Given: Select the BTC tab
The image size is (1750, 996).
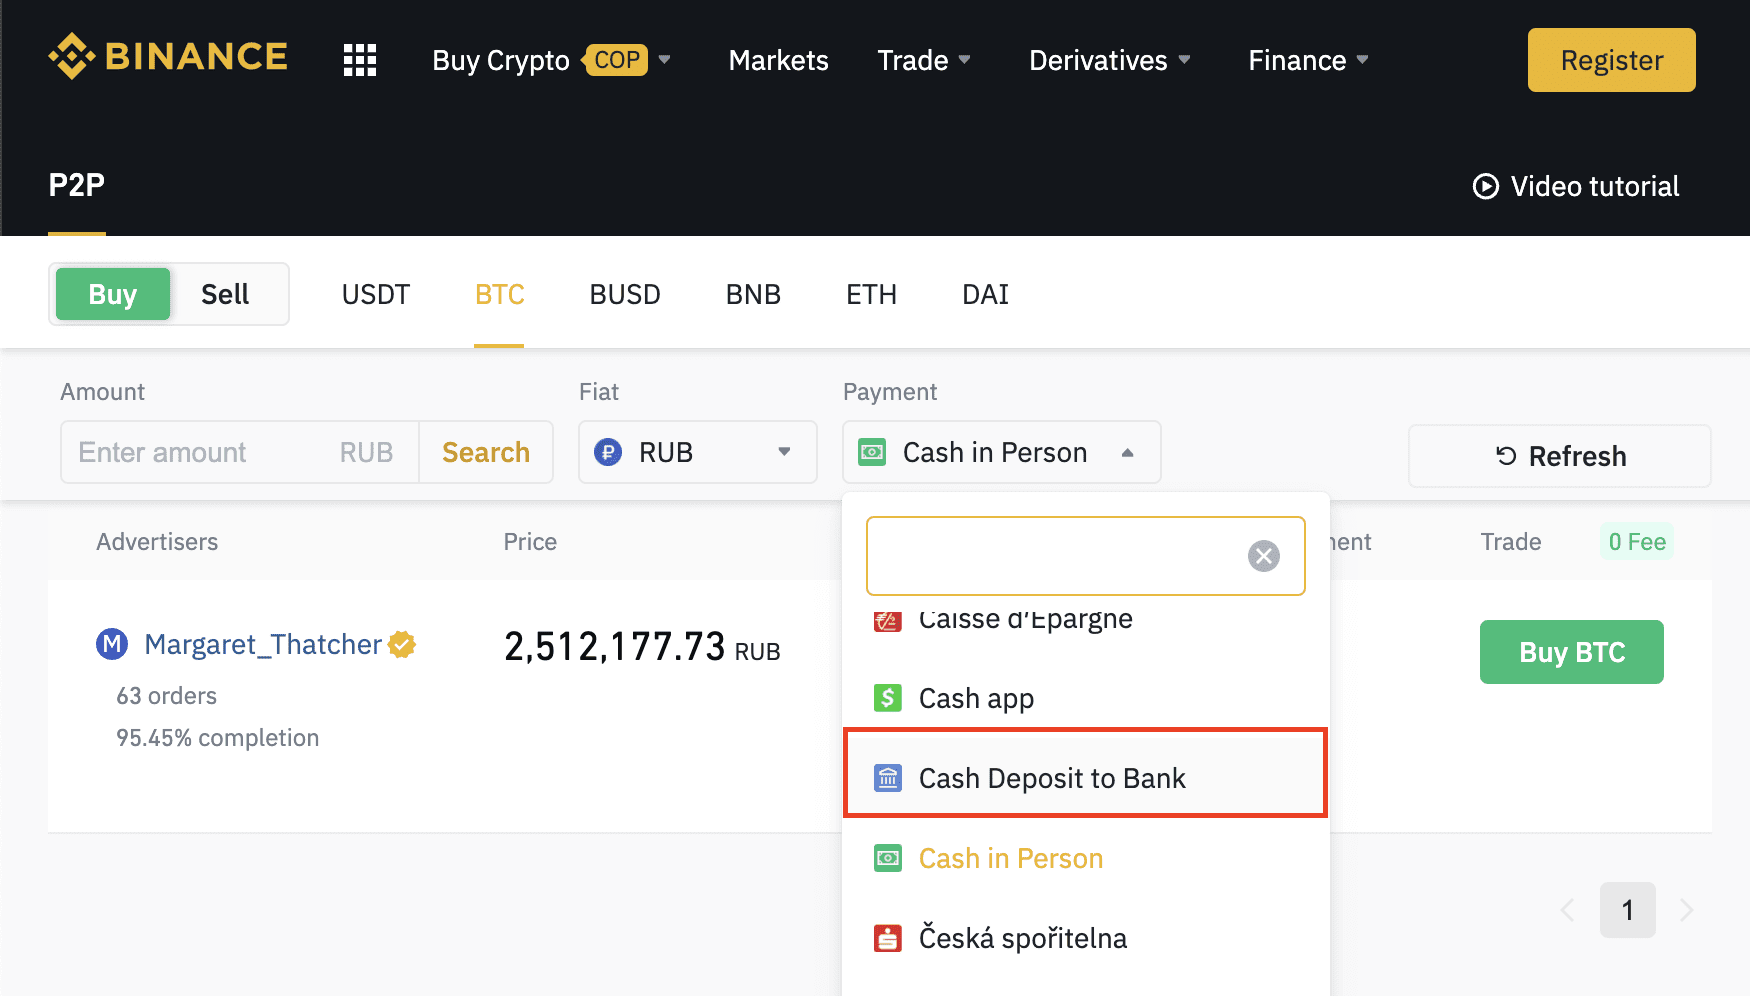Looking at the screenshot, I should pyautogui.click(x=499, y=294).
